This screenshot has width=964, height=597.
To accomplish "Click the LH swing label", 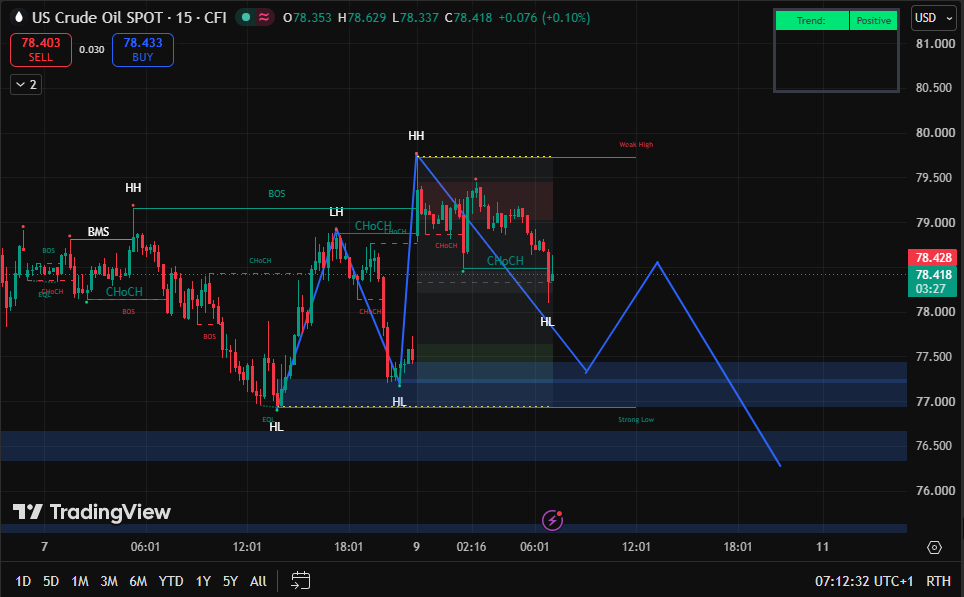I will click(x=336, y=212).
